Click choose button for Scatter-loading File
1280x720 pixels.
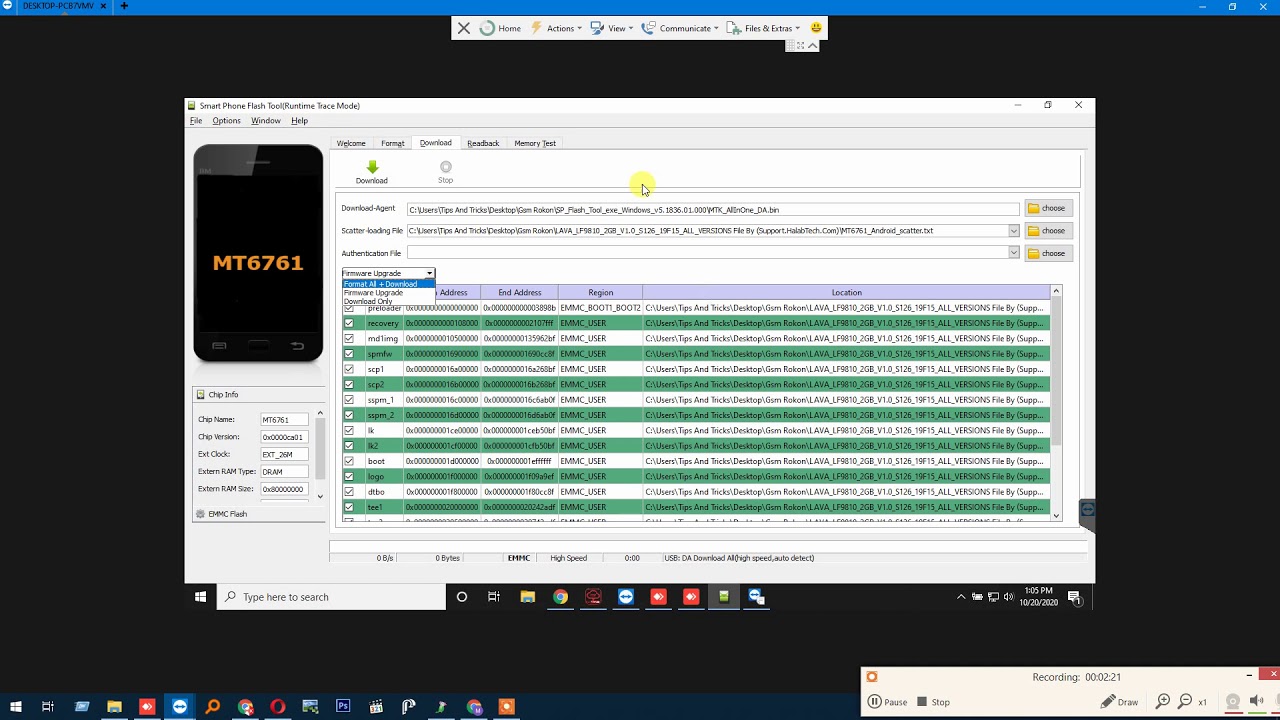pyautogui.click(x=1048, y=231)
